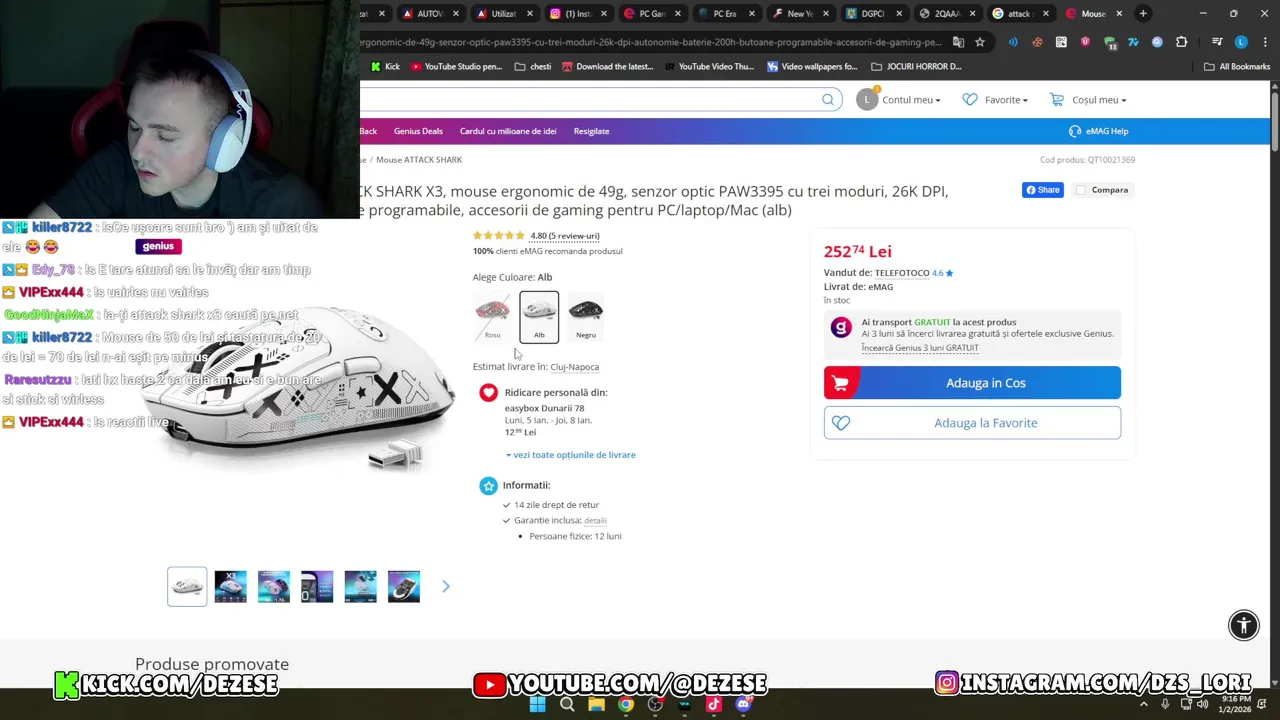Open File Explorer from taskbar
This screenshot has height=720, width=1280.
(596, 704)
